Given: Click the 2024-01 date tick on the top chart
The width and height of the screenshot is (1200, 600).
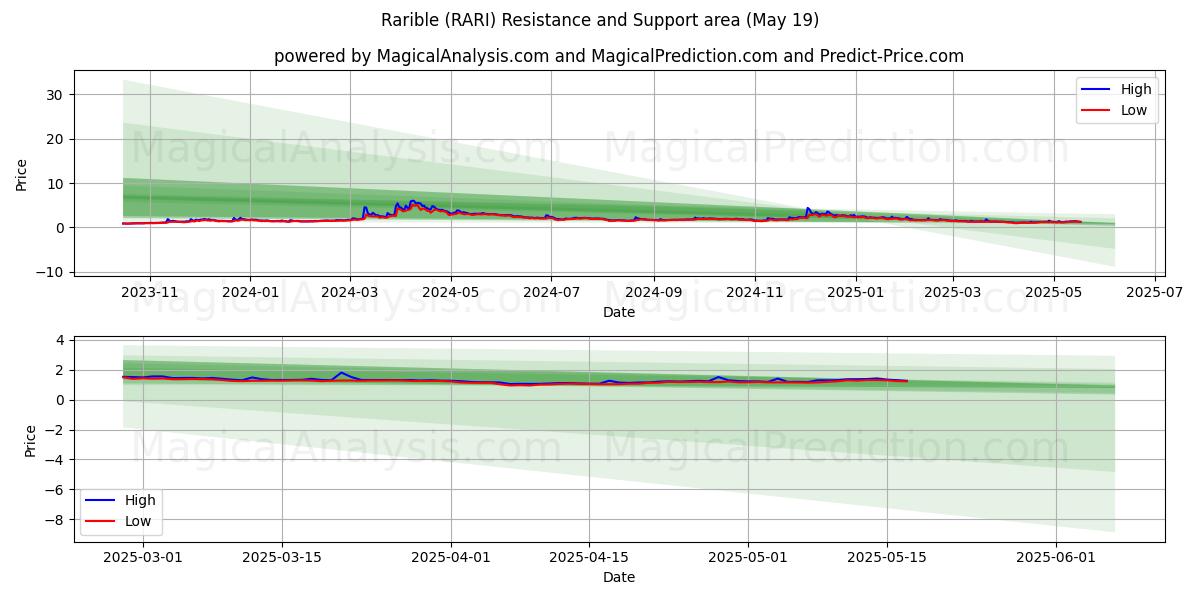Looking at the screenshot, I should (250, 293).
